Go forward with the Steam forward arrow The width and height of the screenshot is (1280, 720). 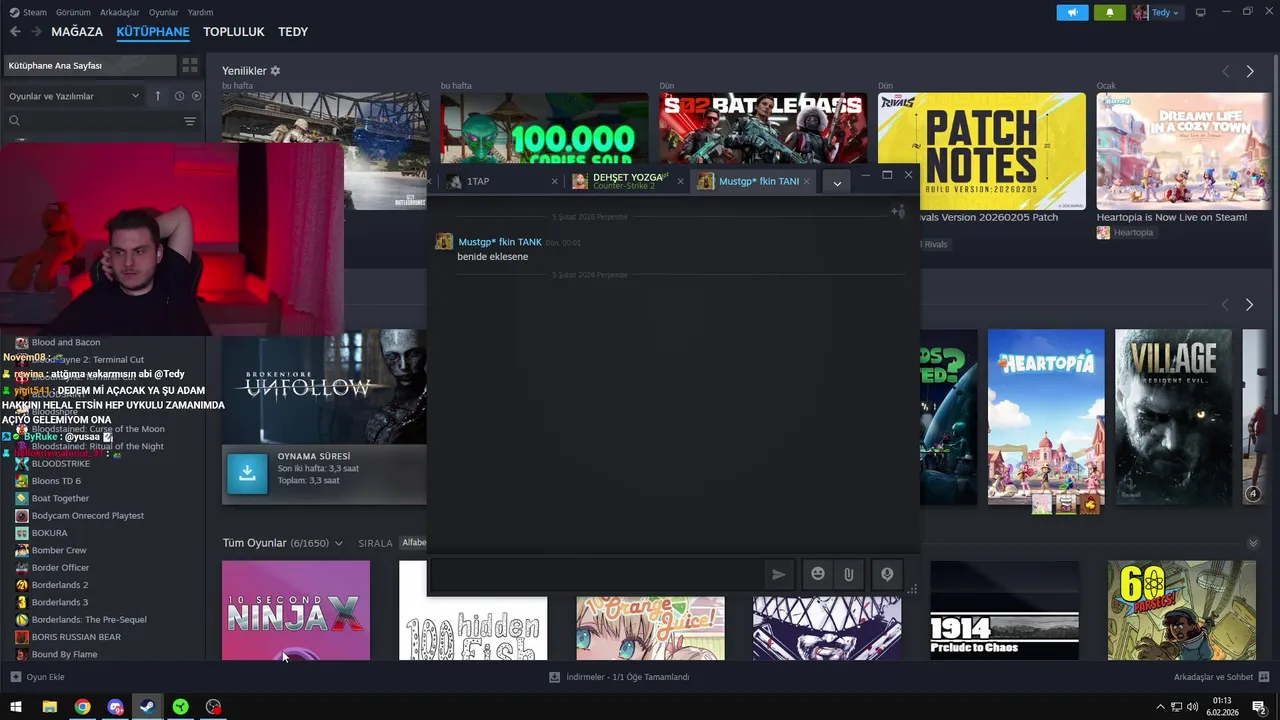click(37, 32)
